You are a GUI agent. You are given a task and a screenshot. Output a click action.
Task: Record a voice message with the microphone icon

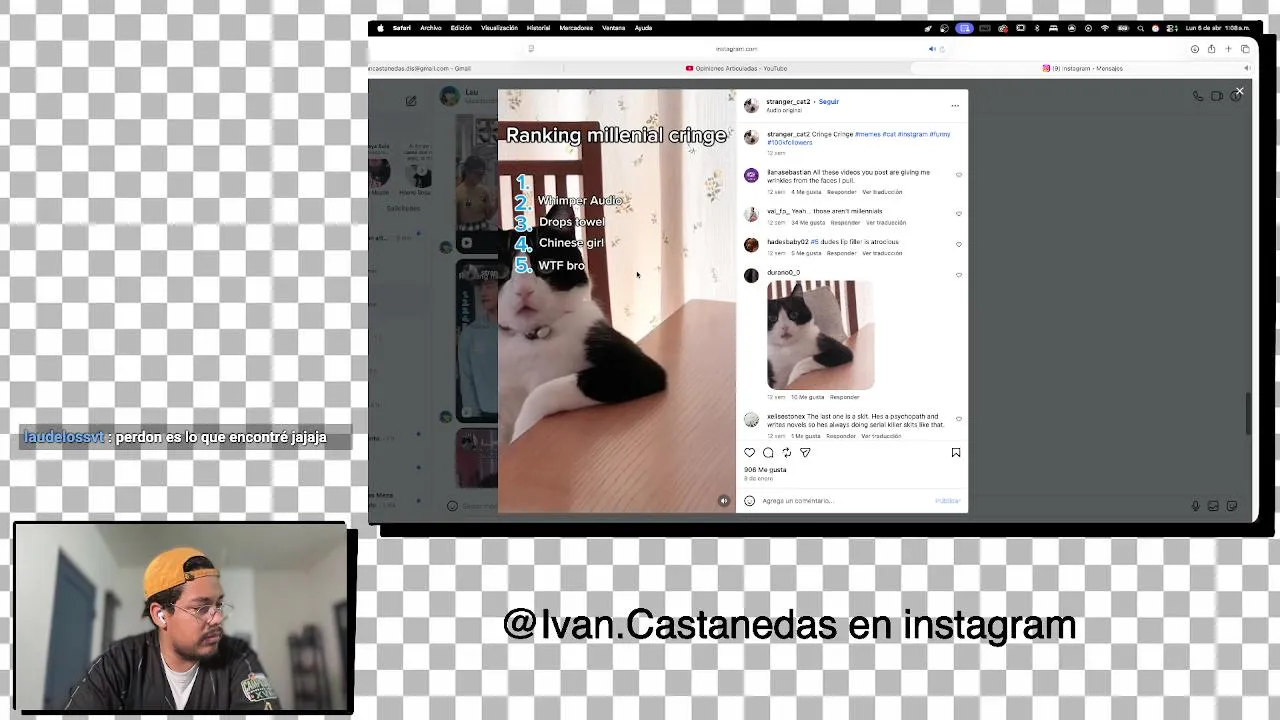[1195, 506]
